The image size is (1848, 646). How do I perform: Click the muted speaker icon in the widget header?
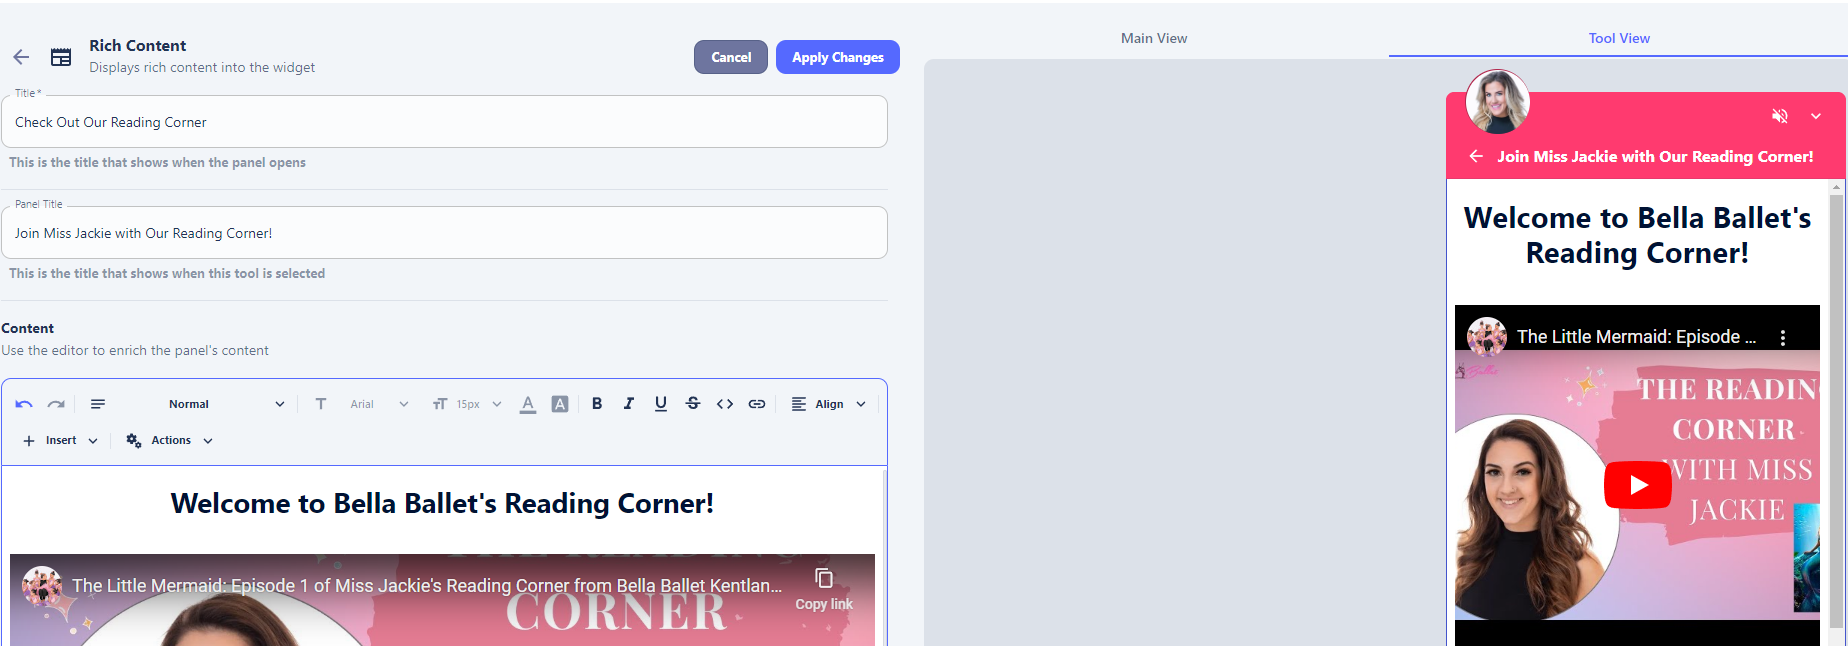point(1780,116)
